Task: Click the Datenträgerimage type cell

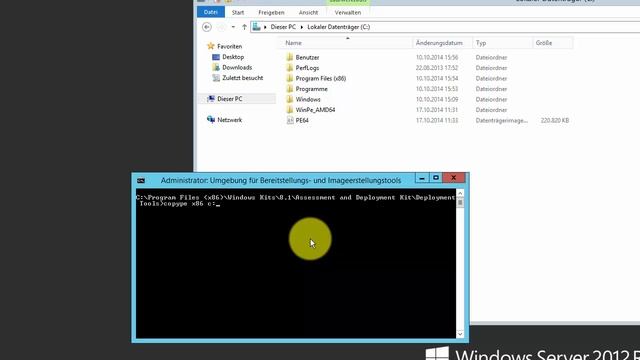Action: click(x=502, y=120)
